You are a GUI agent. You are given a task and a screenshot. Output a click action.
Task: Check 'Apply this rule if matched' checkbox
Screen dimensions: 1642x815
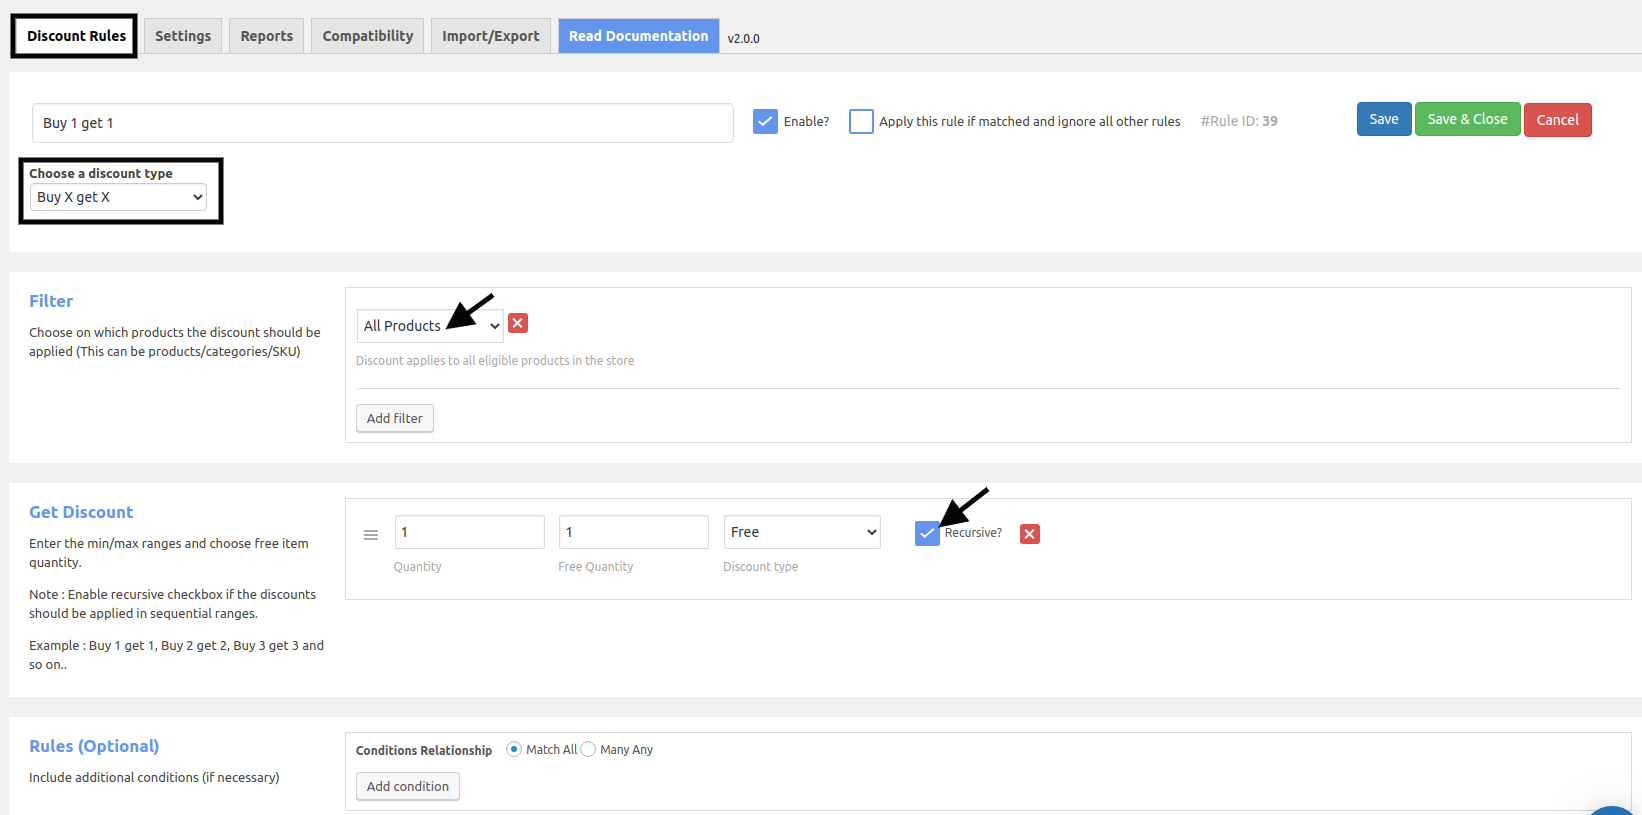(861, 122)
